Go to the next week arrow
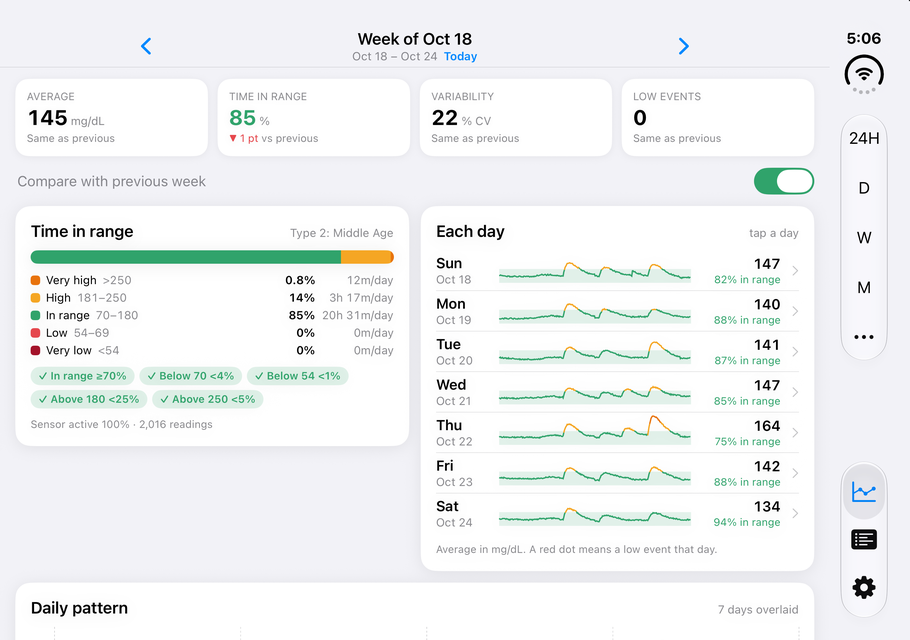Image resolution: width=910 pixels, height=640 pixels. (x=684, y=46)
